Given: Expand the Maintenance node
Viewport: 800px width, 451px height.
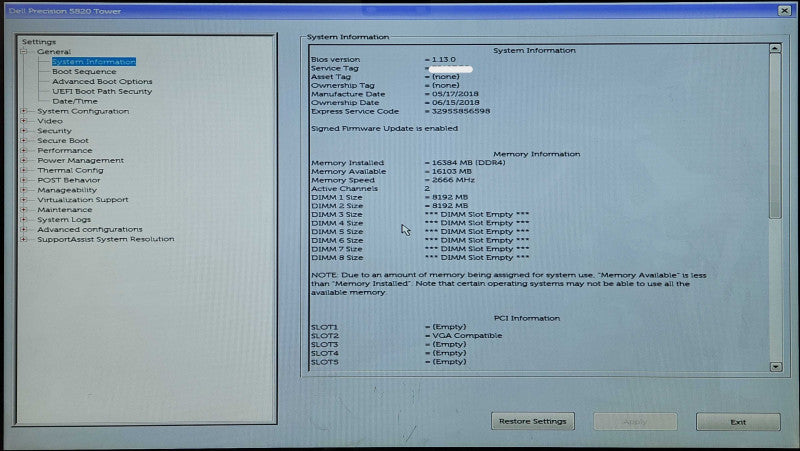Looking at the screenshot, I should [x=23, y=210].
